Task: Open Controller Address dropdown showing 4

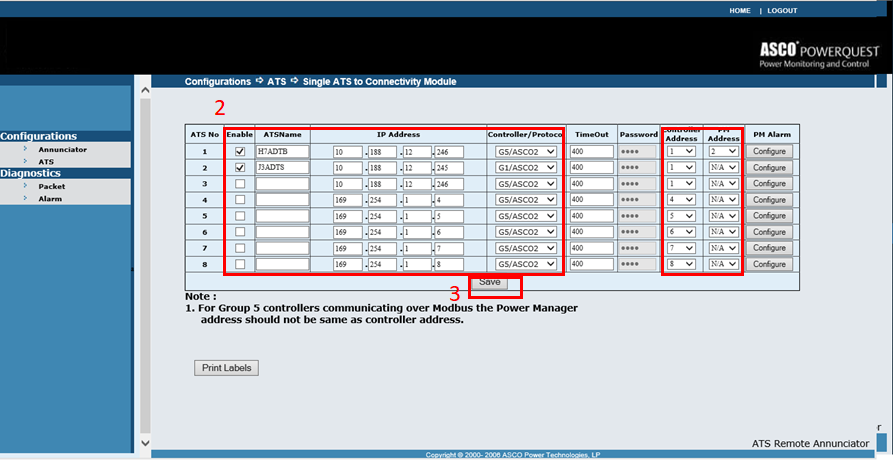Action: pyautogui.click(x=682, y=200)
